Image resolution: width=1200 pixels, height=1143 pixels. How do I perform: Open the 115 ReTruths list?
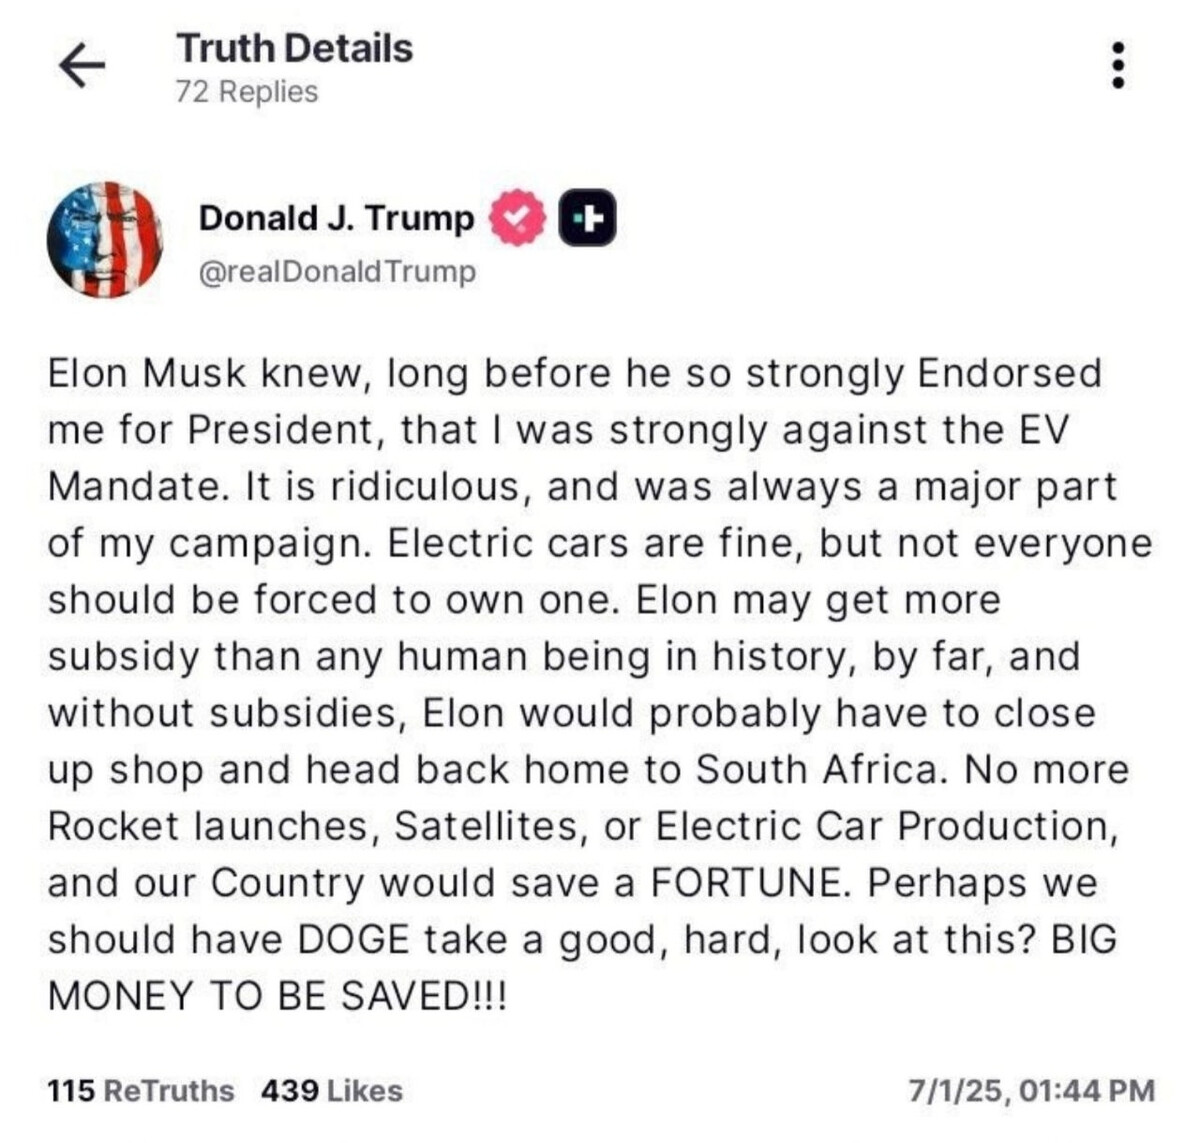[141, 1090]
